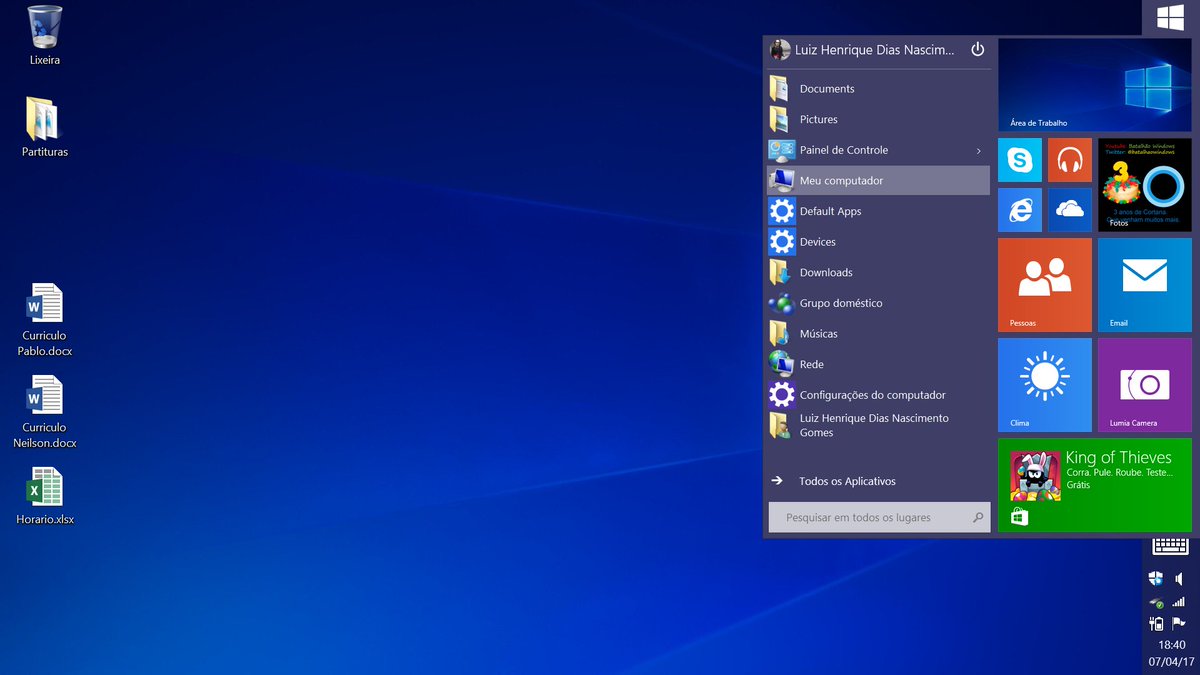Open Default Apps settings
This screenshot has width=1200, height=675.
[x=879, y=211]
